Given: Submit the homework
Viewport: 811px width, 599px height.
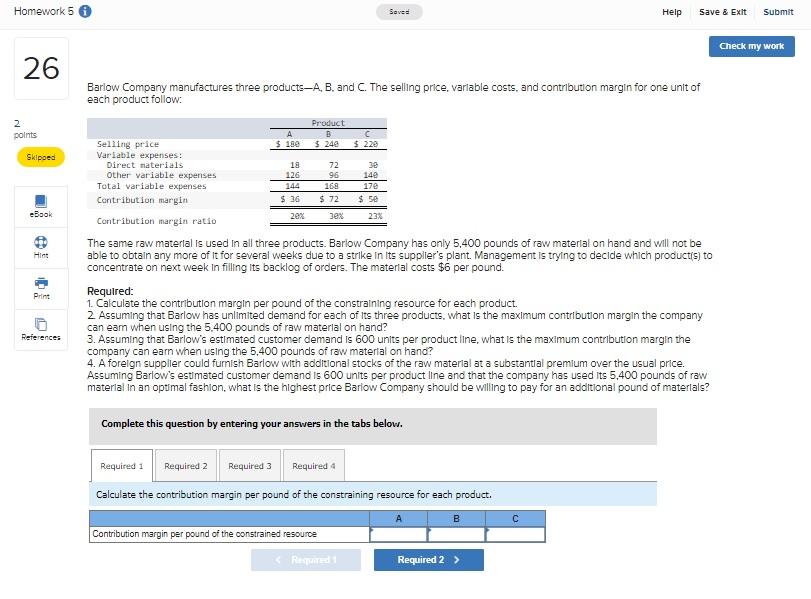Looking at the screenshot, I should click(778, 12).
